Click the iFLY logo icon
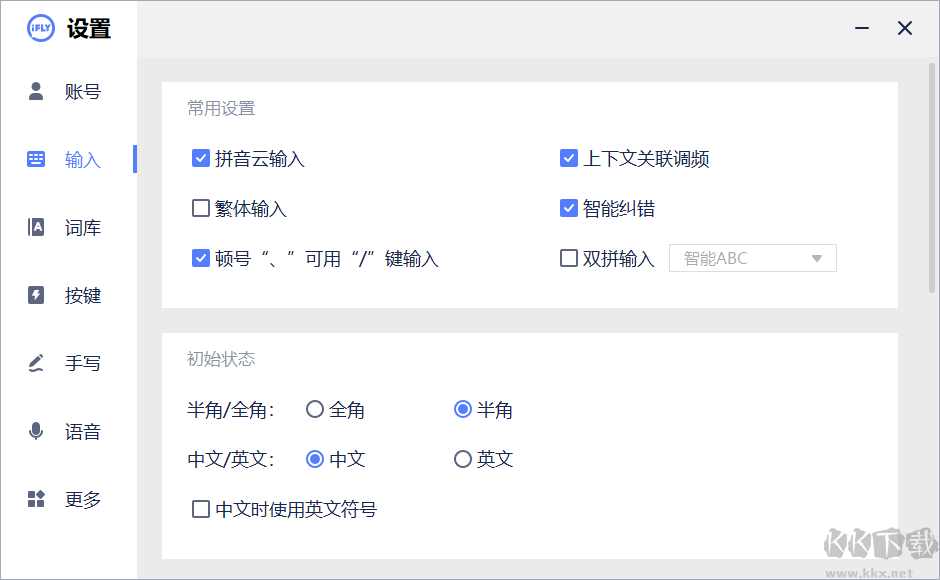 click(40, 28)
